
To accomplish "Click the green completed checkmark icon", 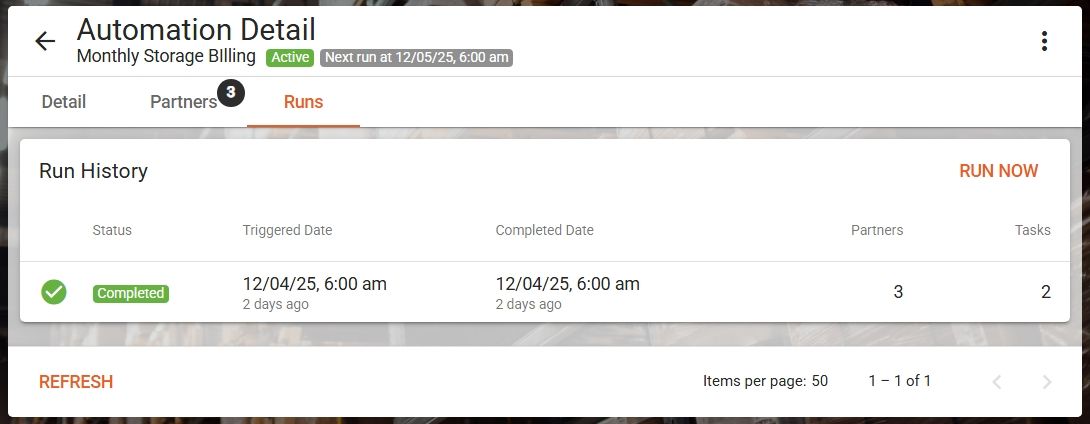I will click(54, 292).
